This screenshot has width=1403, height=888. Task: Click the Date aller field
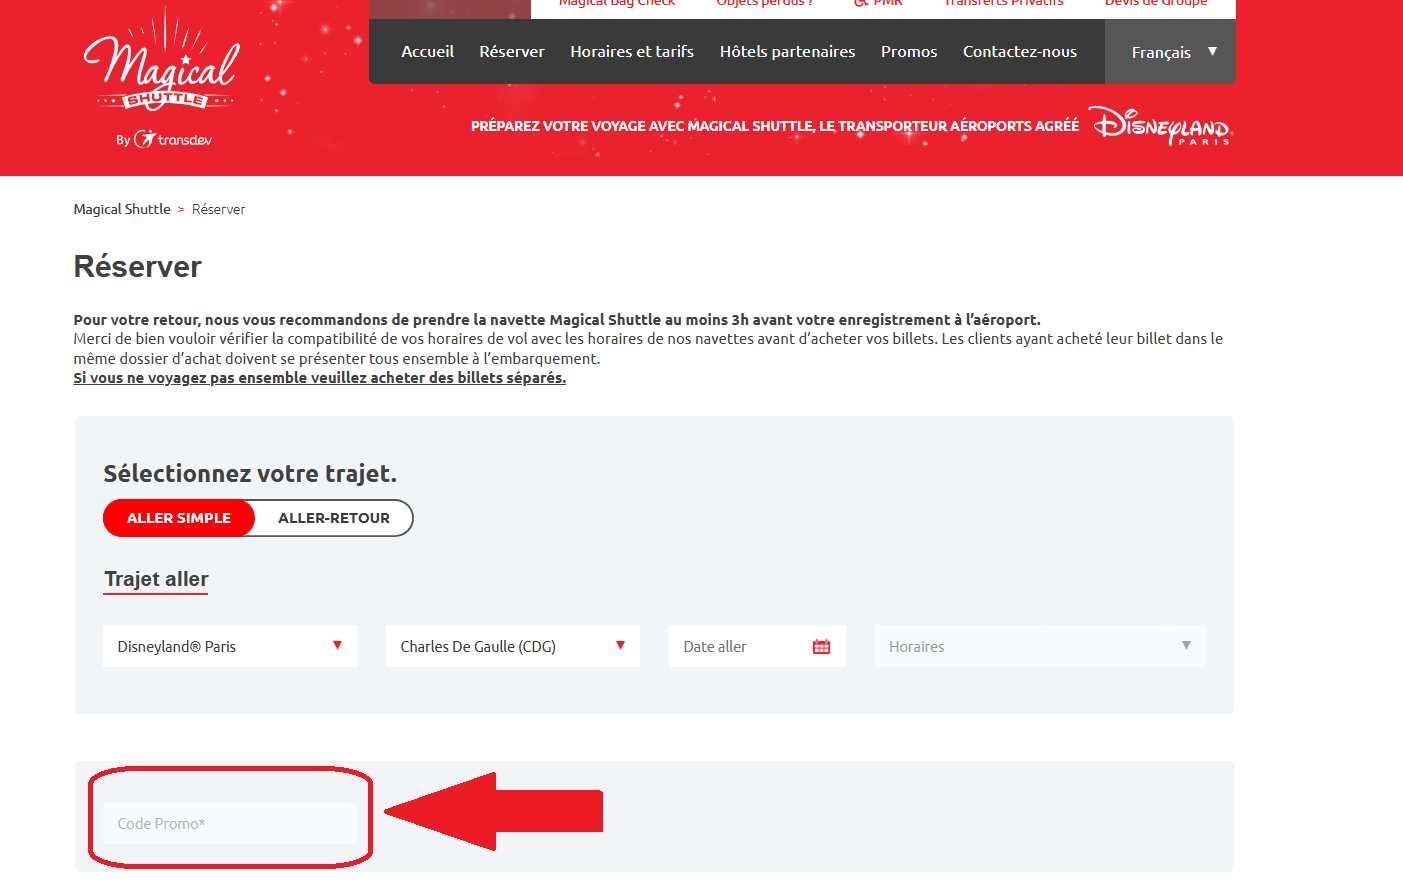click(757, 646)
